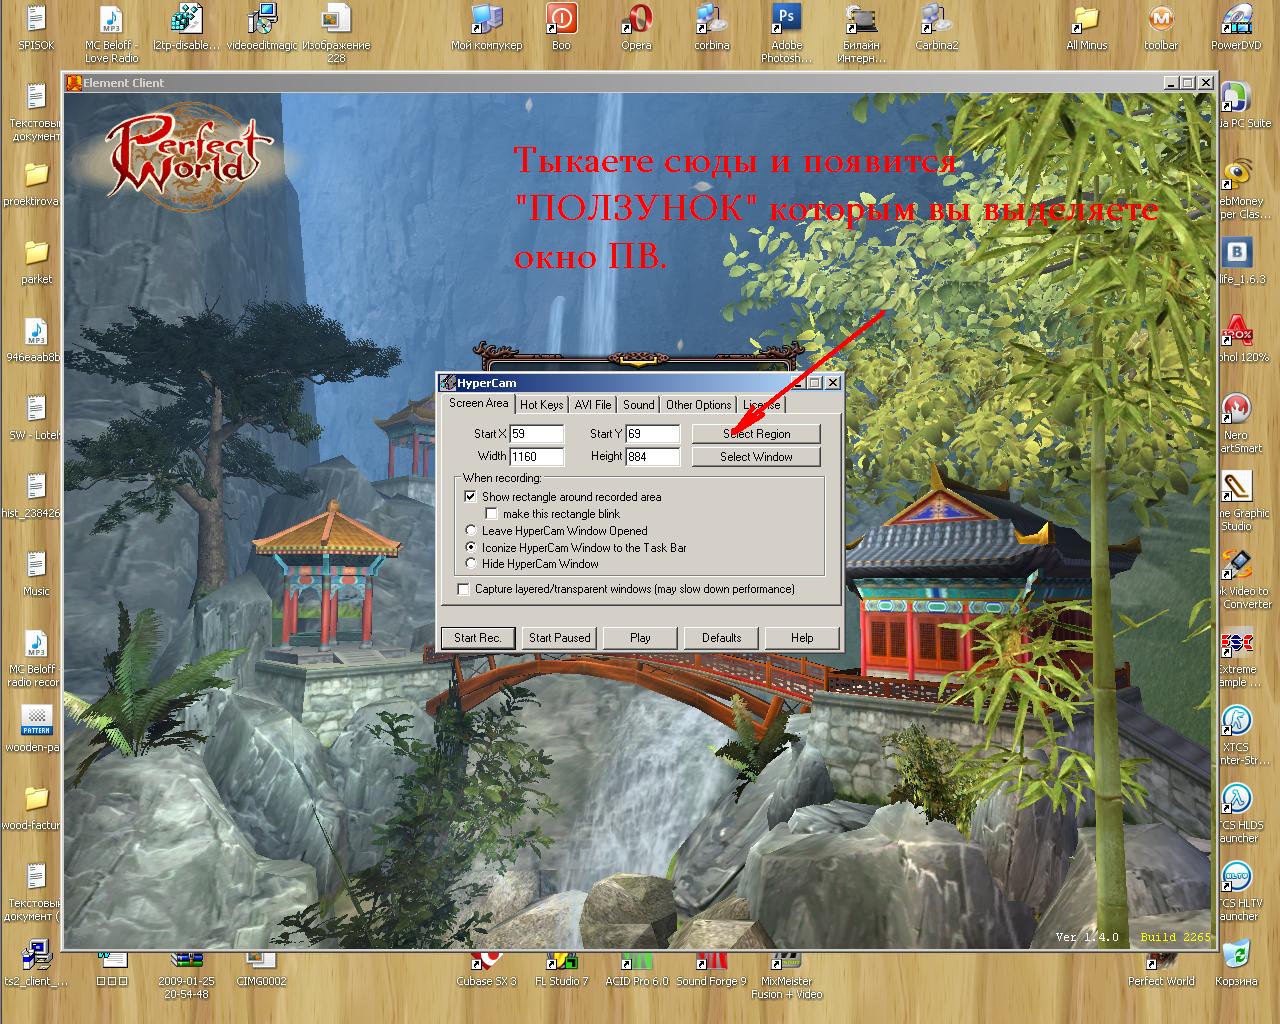Screen dimensions: 1280x1024
Task: Open the corbina connection icon
Action: (711, 28)
